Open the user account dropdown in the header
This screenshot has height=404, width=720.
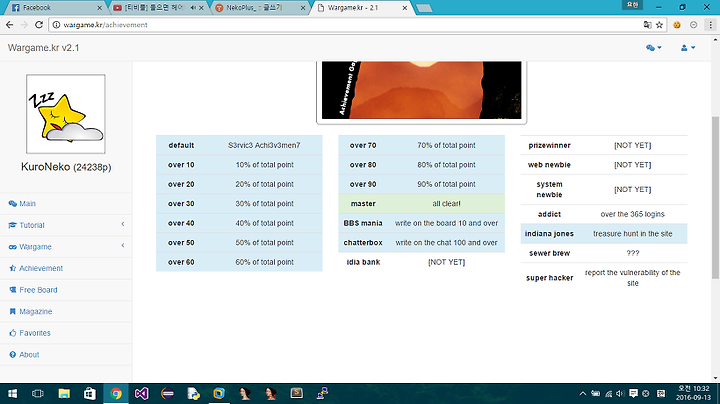[x=688, y=48]
